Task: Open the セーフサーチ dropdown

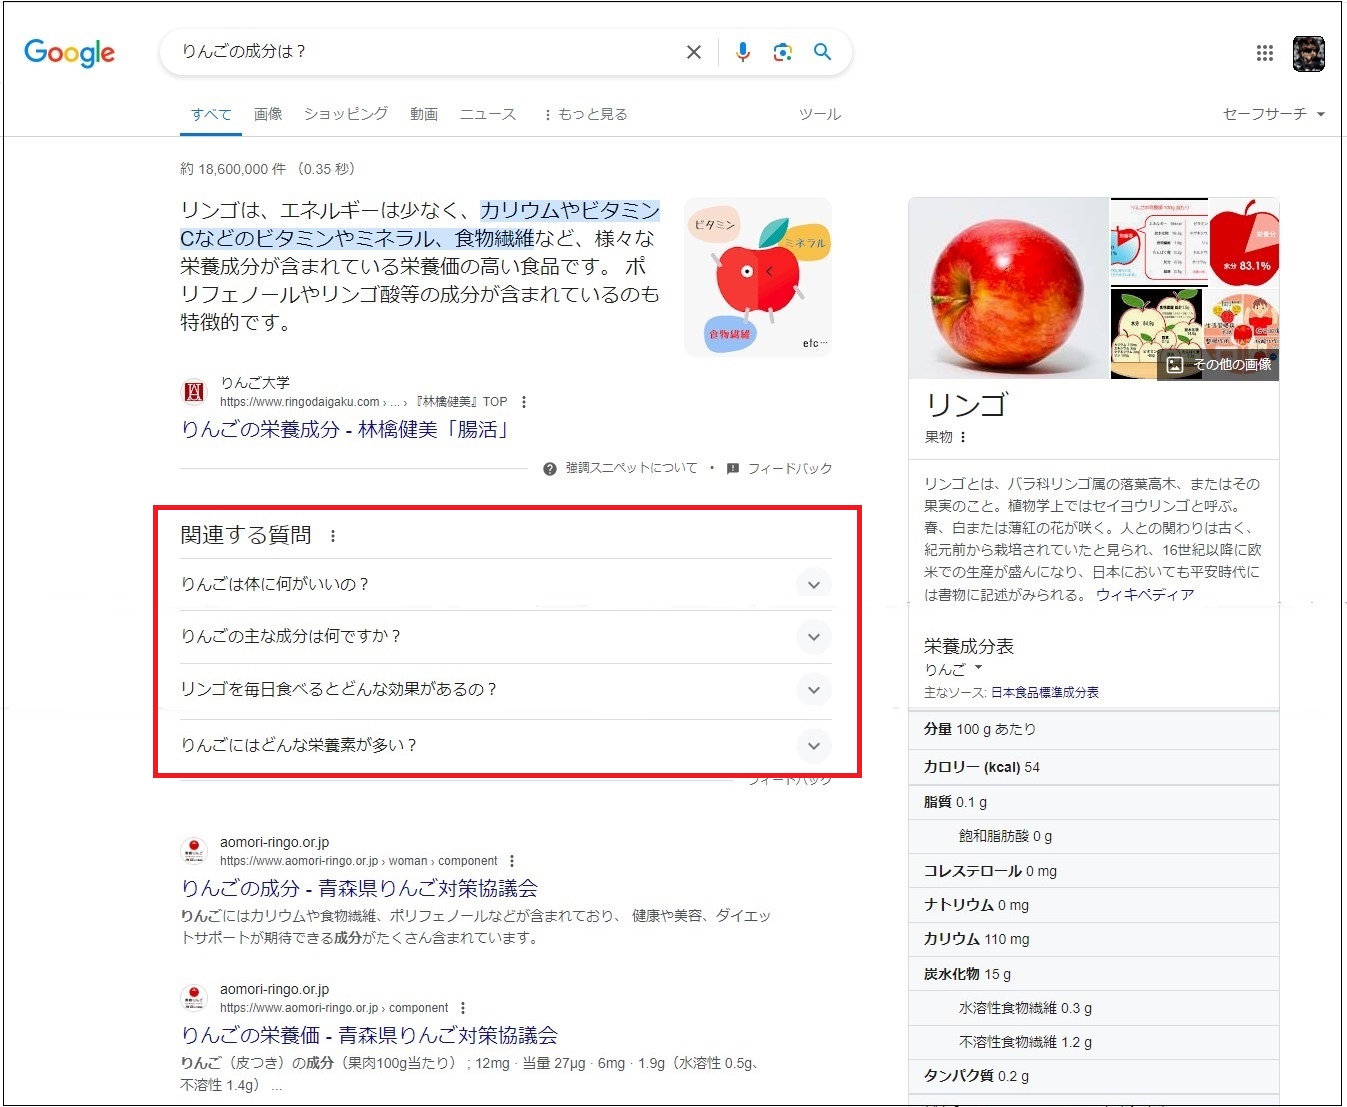Action: click(1273, 114)
